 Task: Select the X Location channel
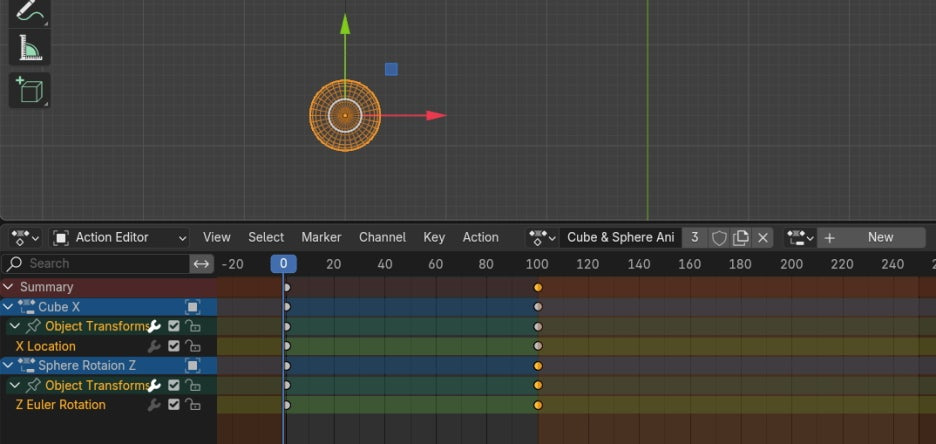pyautogui.click(x=45, y=346)
